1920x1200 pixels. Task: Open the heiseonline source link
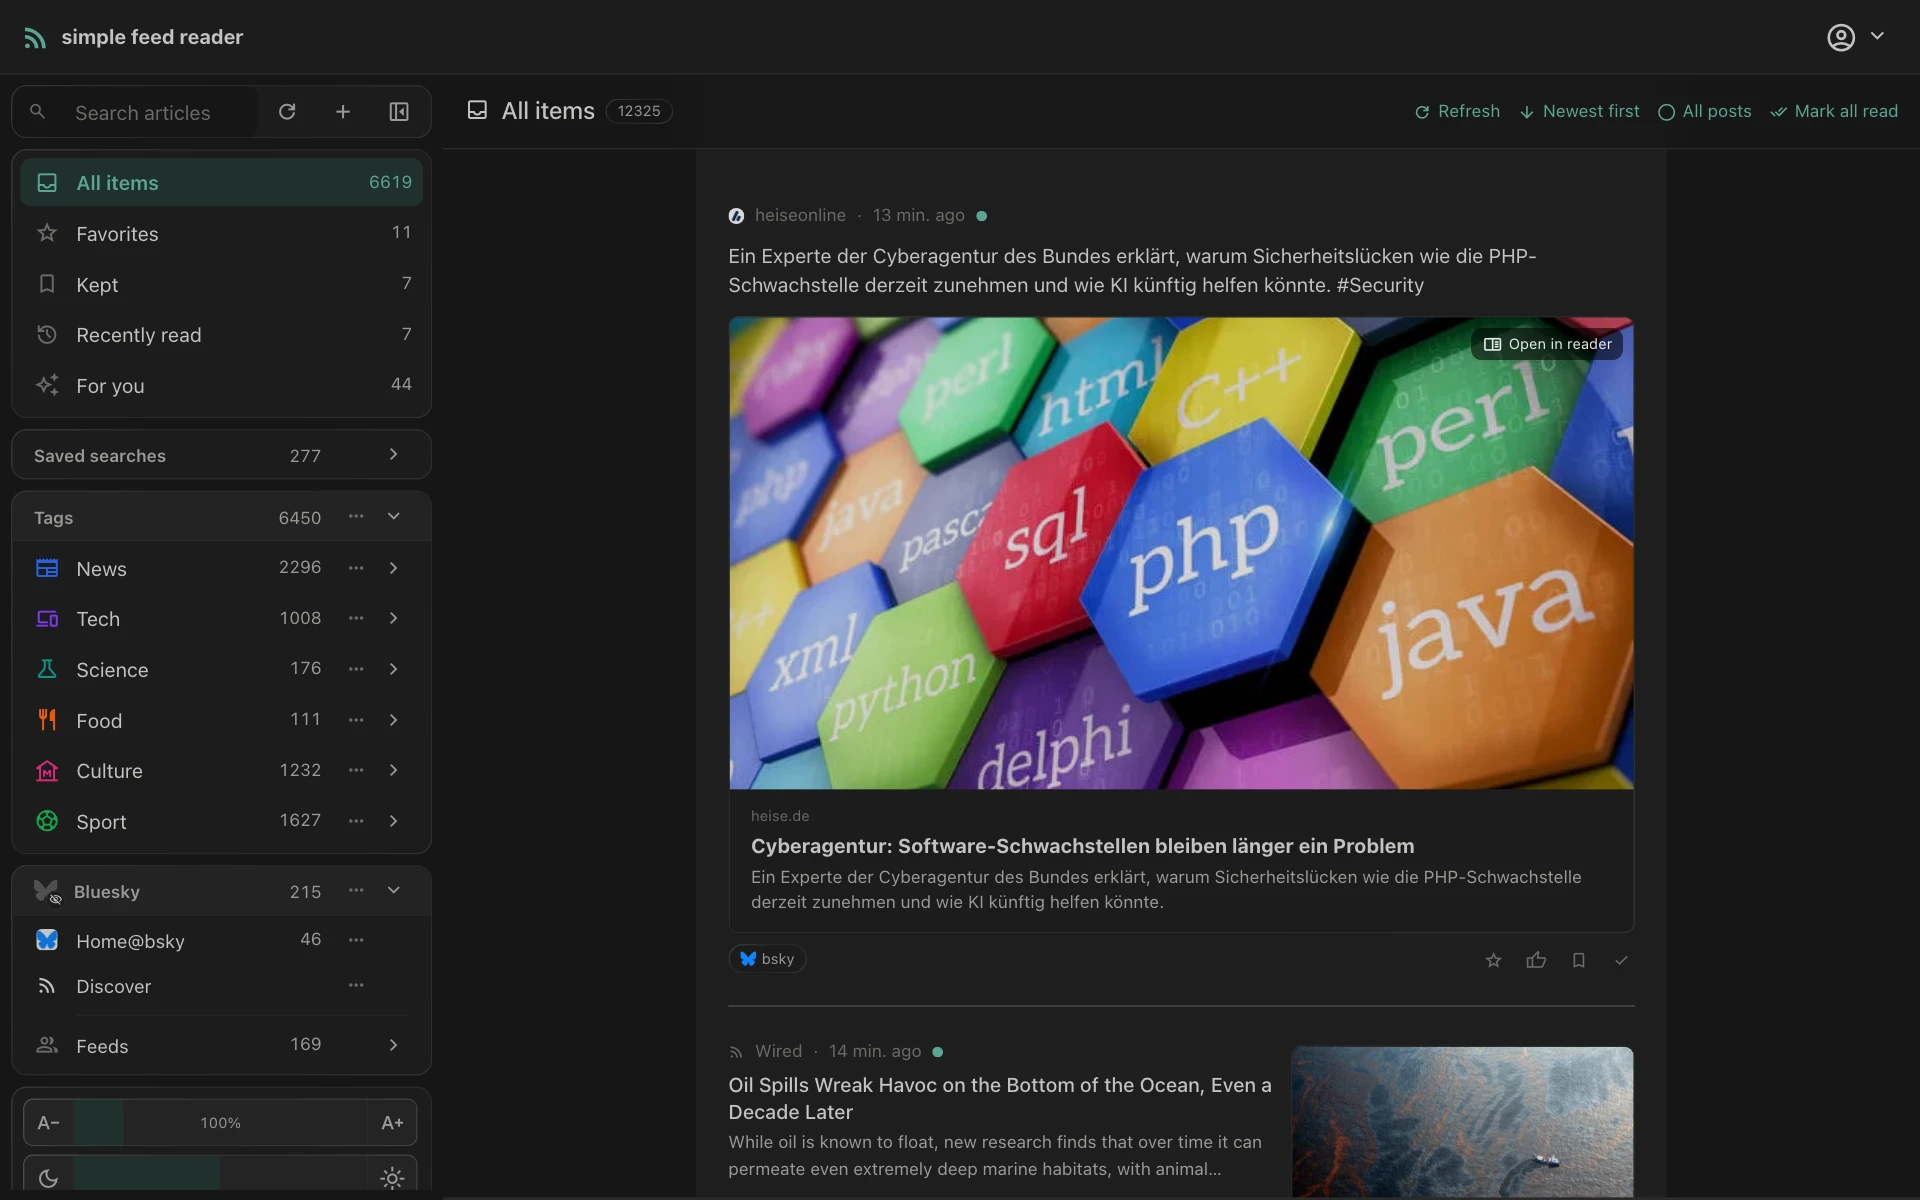click(x=800, y=215)
